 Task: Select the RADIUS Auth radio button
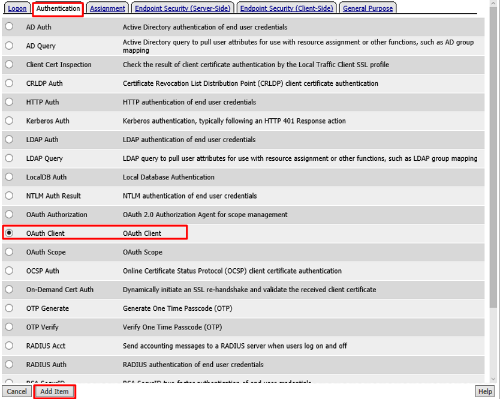click(9, 364)
